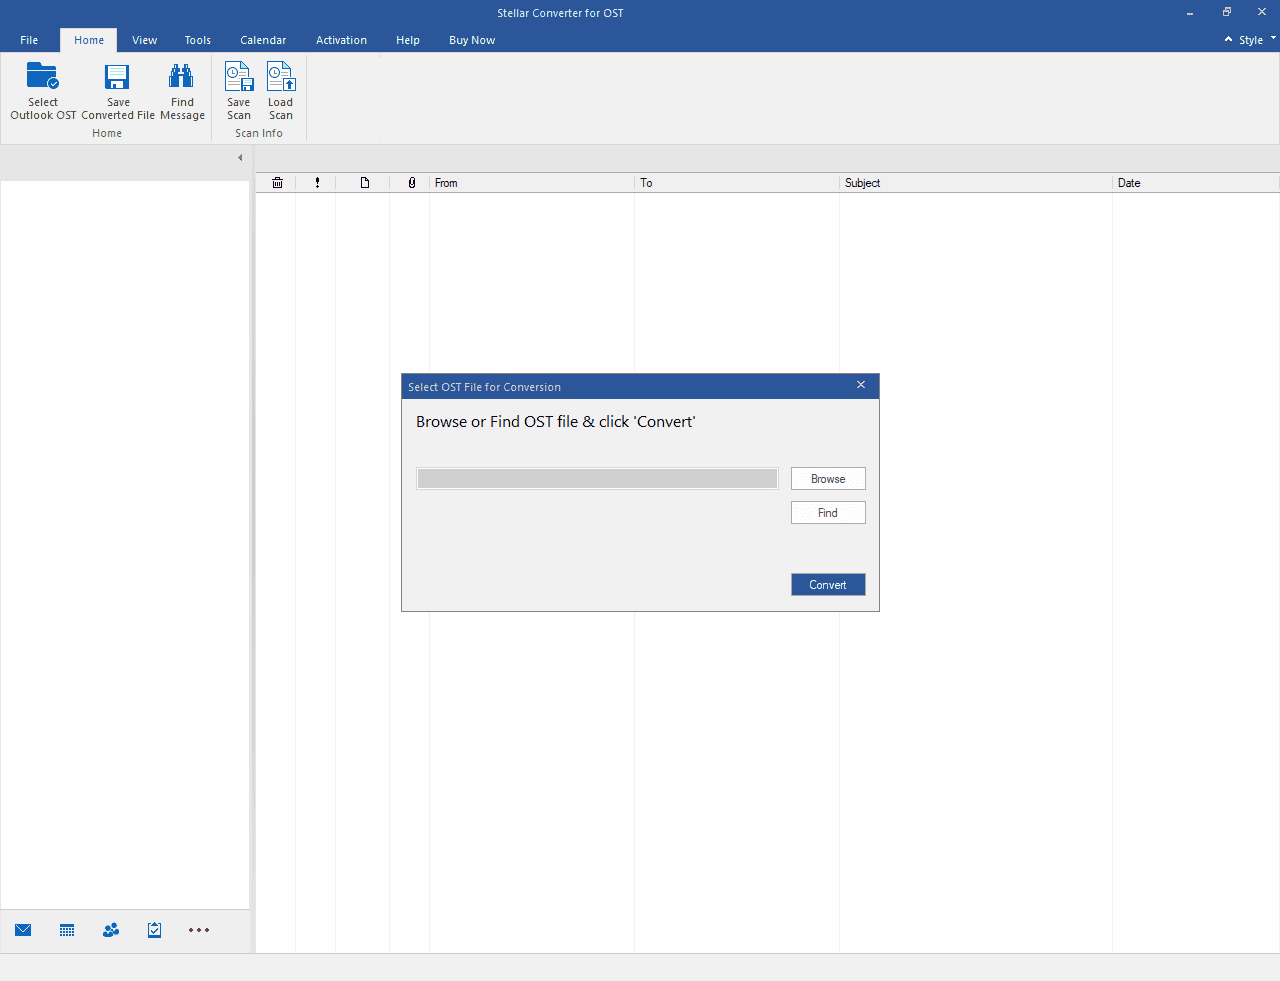Open the Activation tab
This screenshot has width=1280, height=981.
coord(341,40)
